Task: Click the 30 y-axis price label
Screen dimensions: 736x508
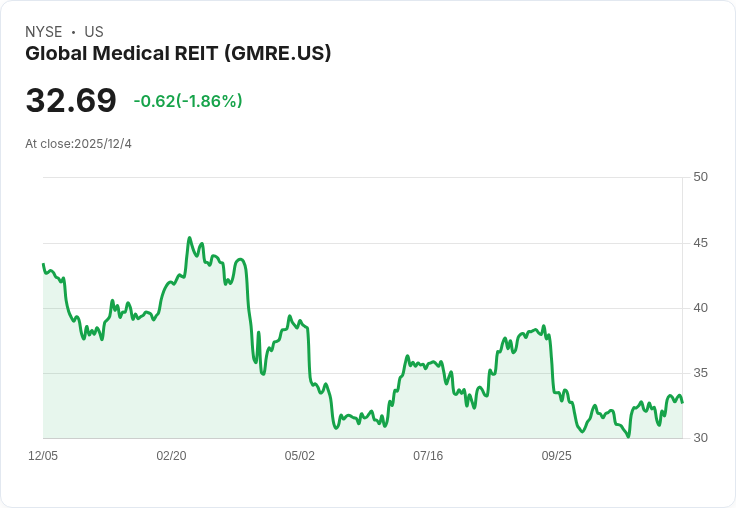Action: click(x=700, y=438)
